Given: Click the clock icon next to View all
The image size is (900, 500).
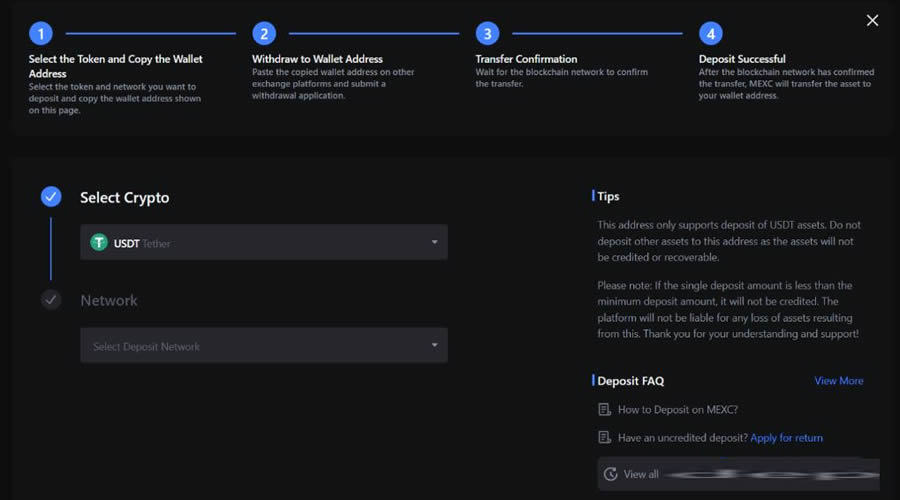Looking at the screenshot, I should tap(611, 474).
